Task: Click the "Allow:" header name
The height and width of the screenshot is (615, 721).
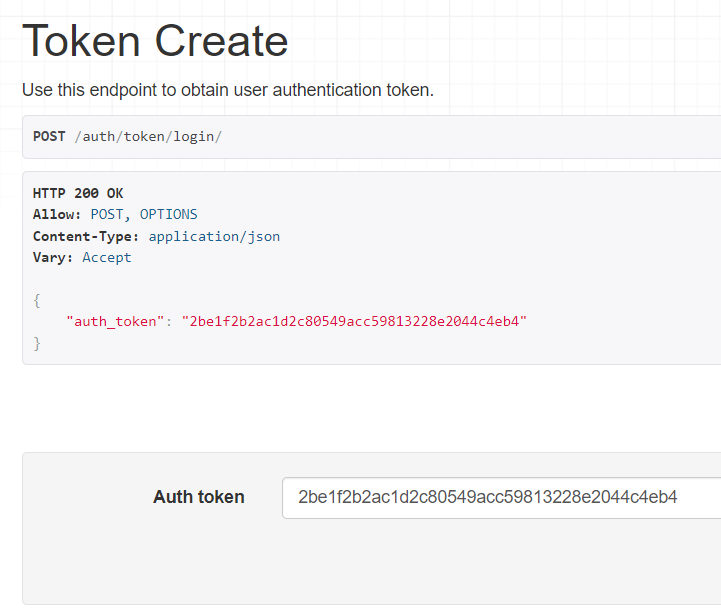Action: [x=57, y=214]
